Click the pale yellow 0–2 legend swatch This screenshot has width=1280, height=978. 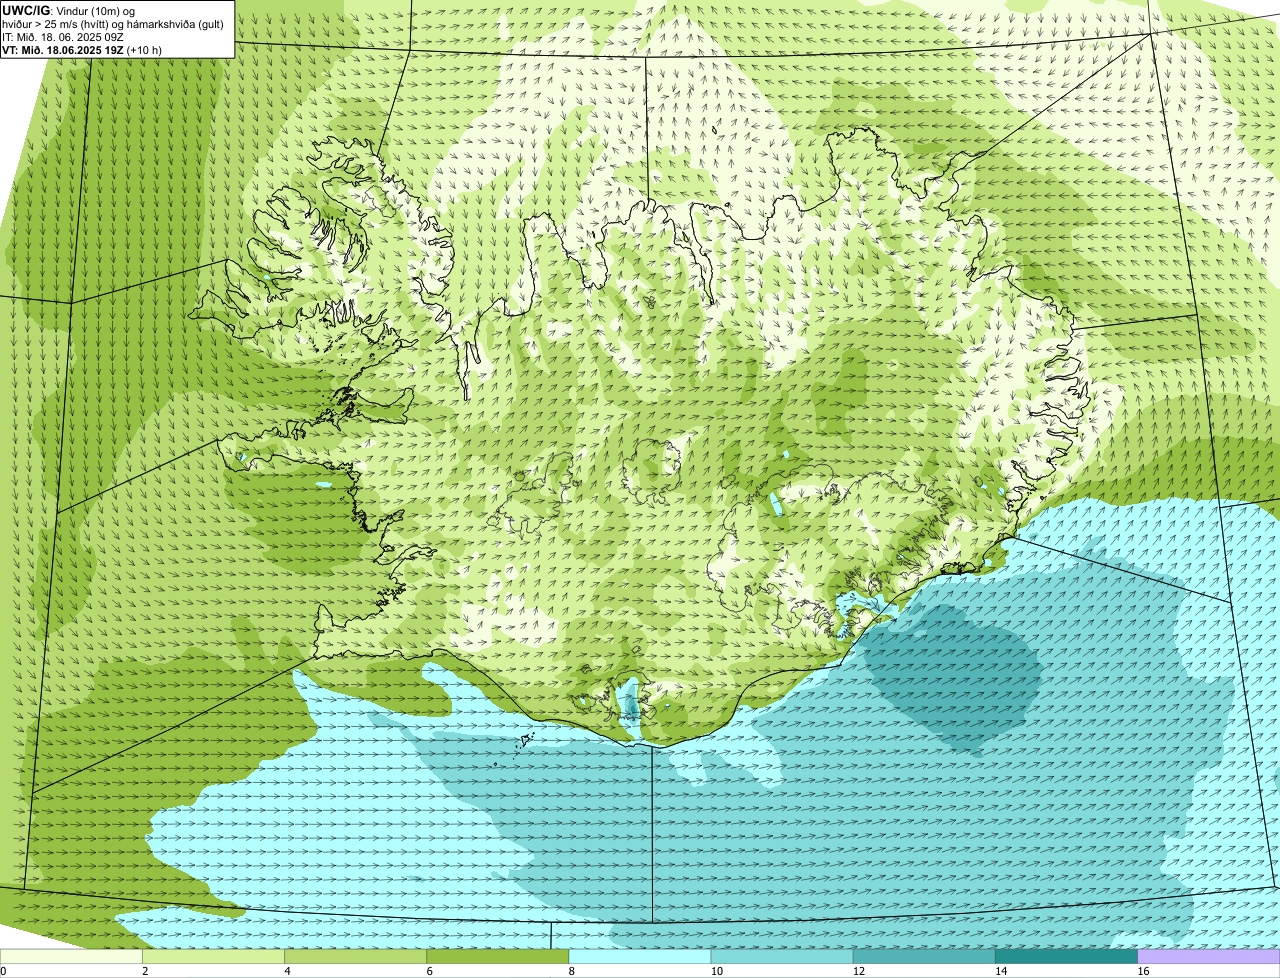click(71, 956)
